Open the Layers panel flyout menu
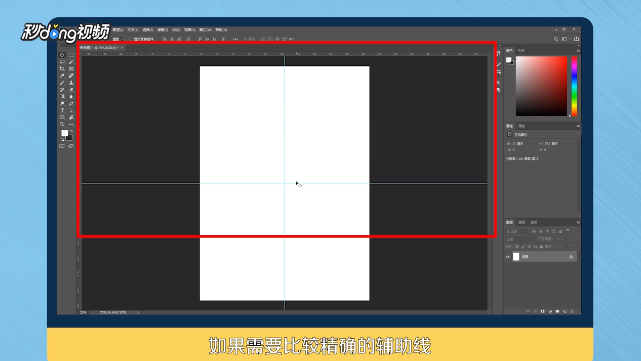Screen dimensions: 641x361 (578, 222)
